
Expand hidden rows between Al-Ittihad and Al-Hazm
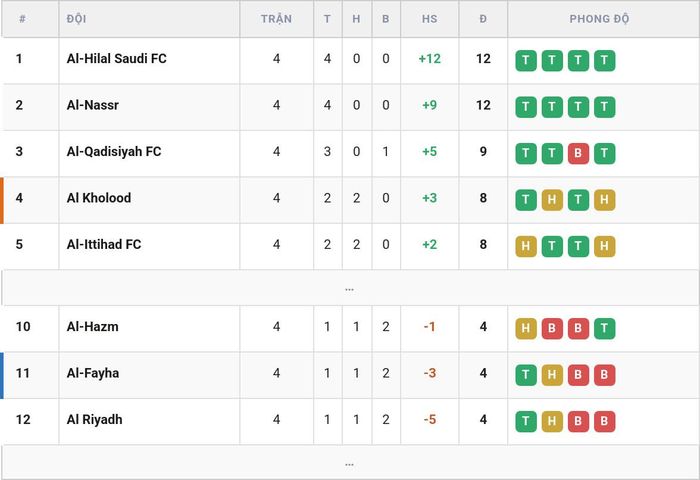(x=350, y=288)
